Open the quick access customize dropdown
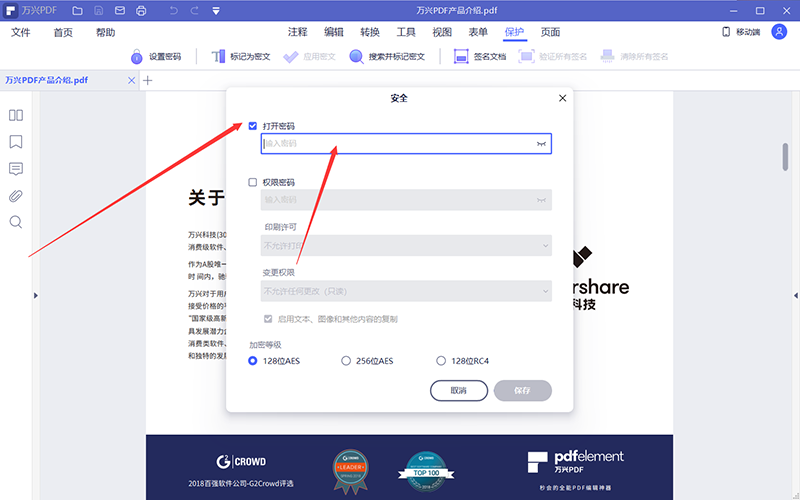Viewport: 800px width, 500px height. [216, 11]
